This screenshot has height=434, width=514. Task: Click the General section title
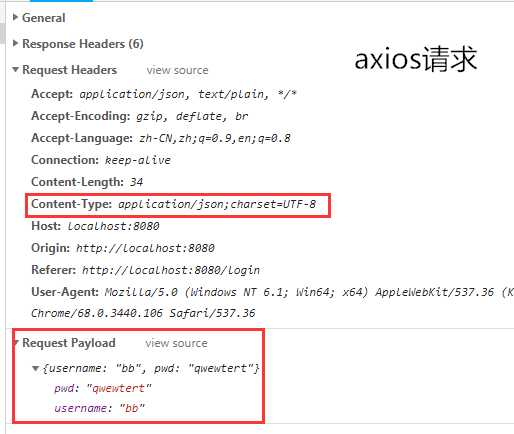pos(43,18)
